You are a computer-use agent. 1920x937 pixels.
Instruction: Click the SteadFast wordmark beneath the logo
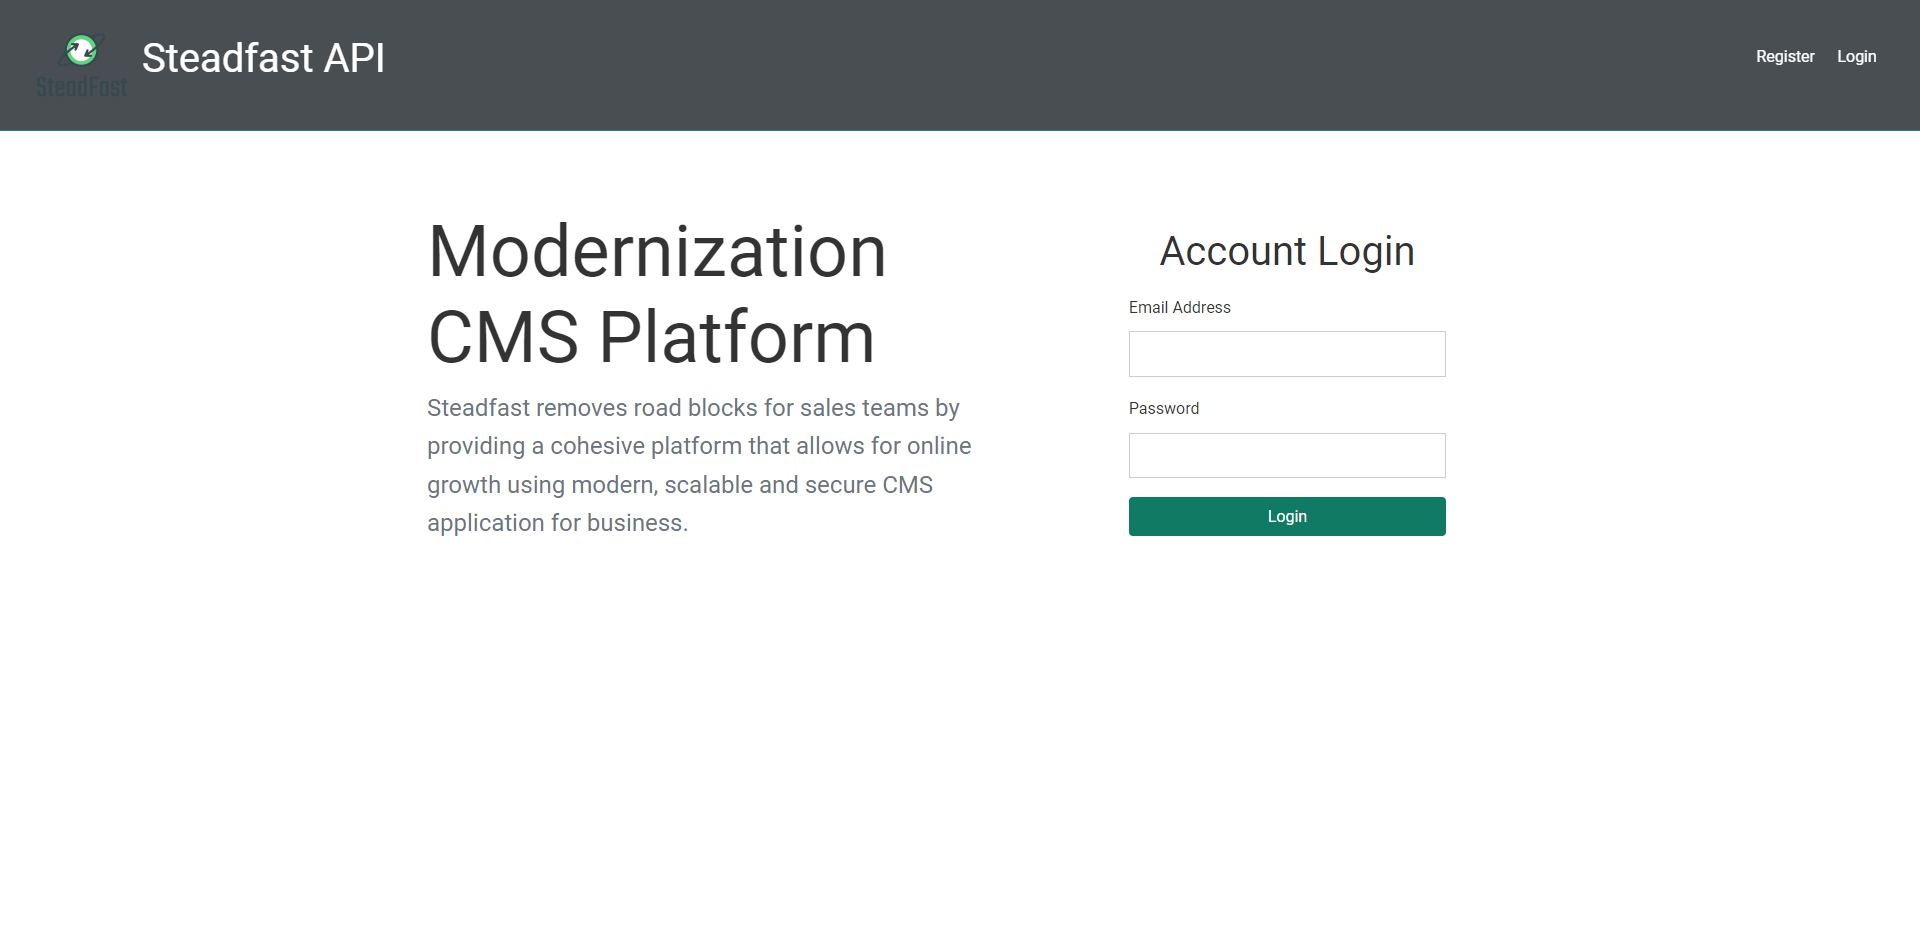(82, 87)
